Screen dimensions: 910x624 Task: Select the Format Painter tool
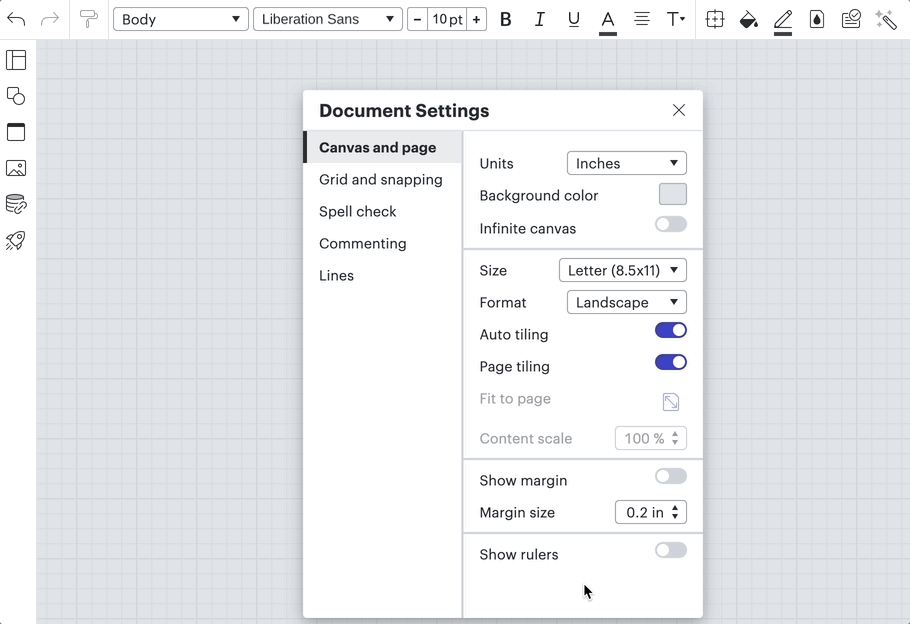click(x=89, y=19)
